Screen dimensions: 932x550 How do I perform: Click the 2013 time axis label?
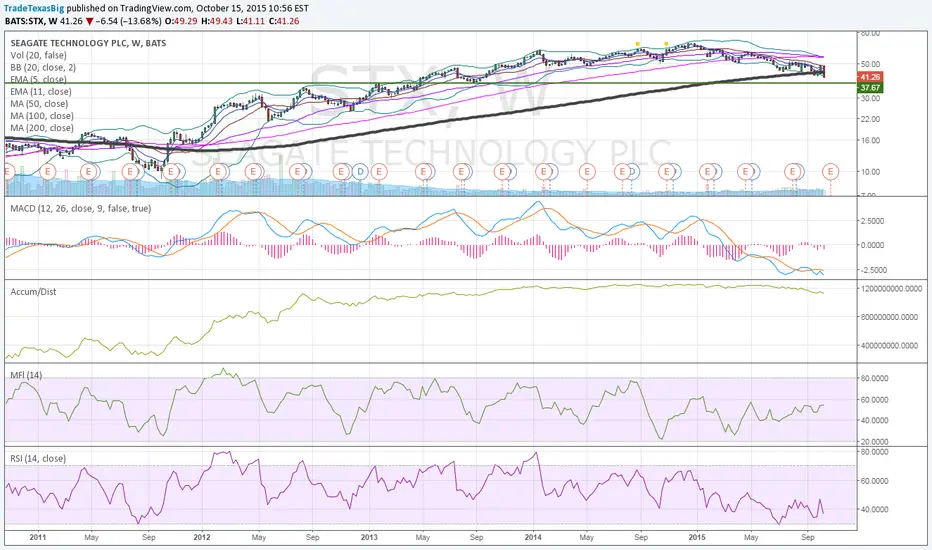point(369,537)
